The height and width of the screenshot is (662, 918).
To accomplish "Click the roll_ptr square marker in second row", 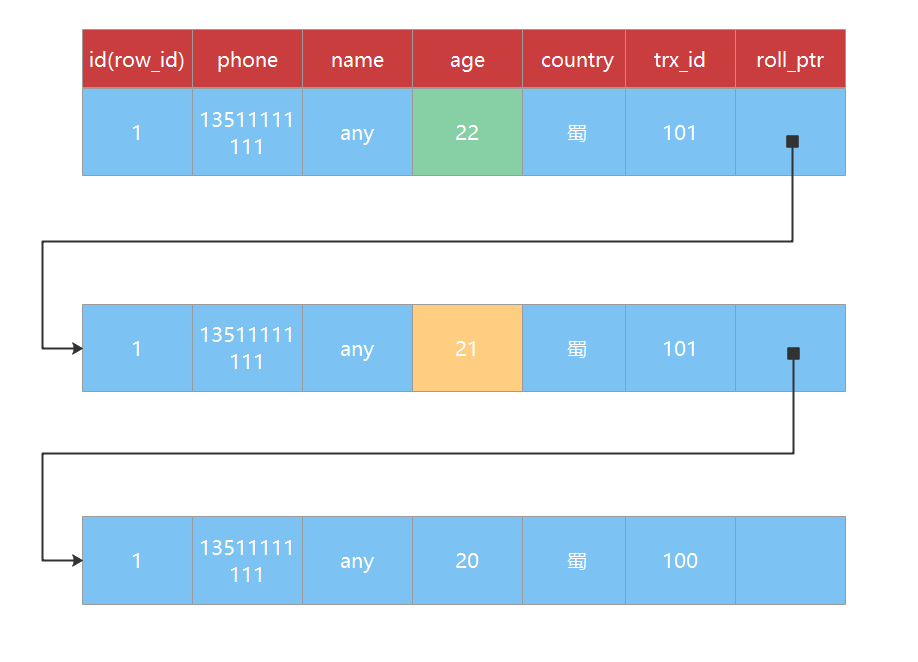I will tap(793, 353).
